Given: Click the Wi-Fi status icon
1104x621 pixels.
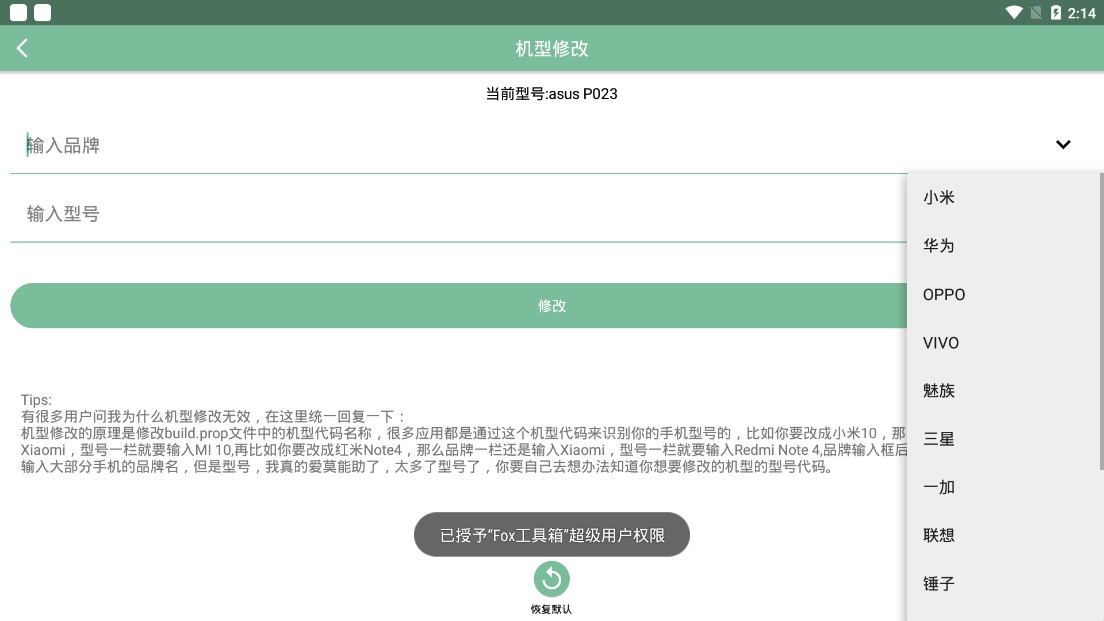Looking at the screenshot, I should pos(1014,13).
